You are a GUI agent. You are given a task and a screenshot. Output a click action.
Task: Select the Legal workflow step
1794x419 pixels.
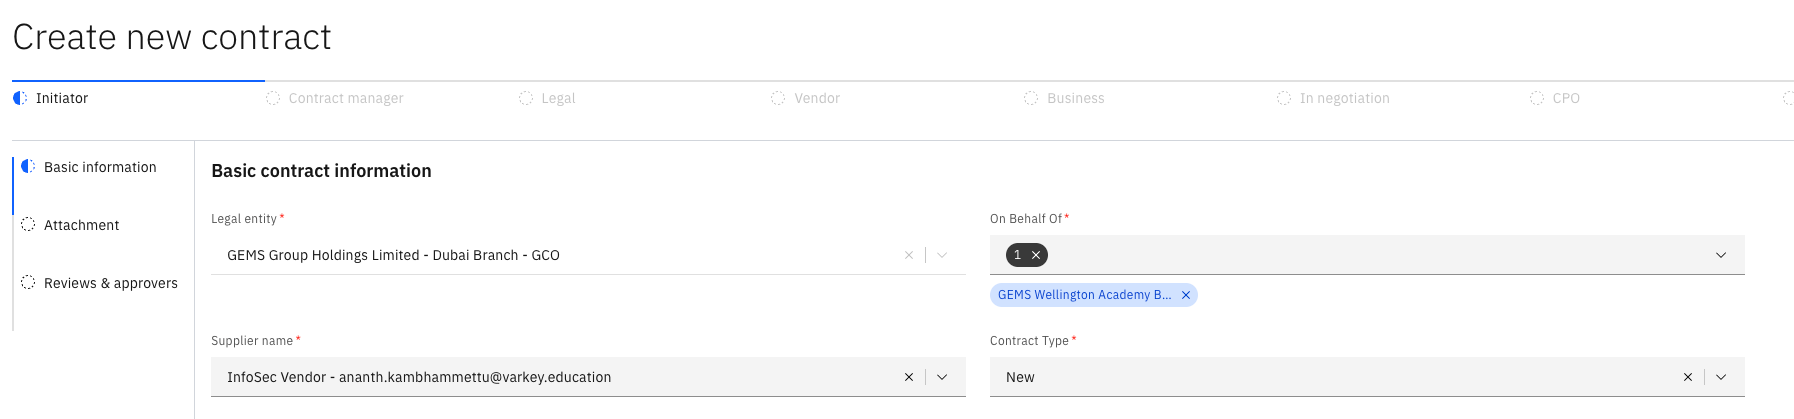coord(558,98)
